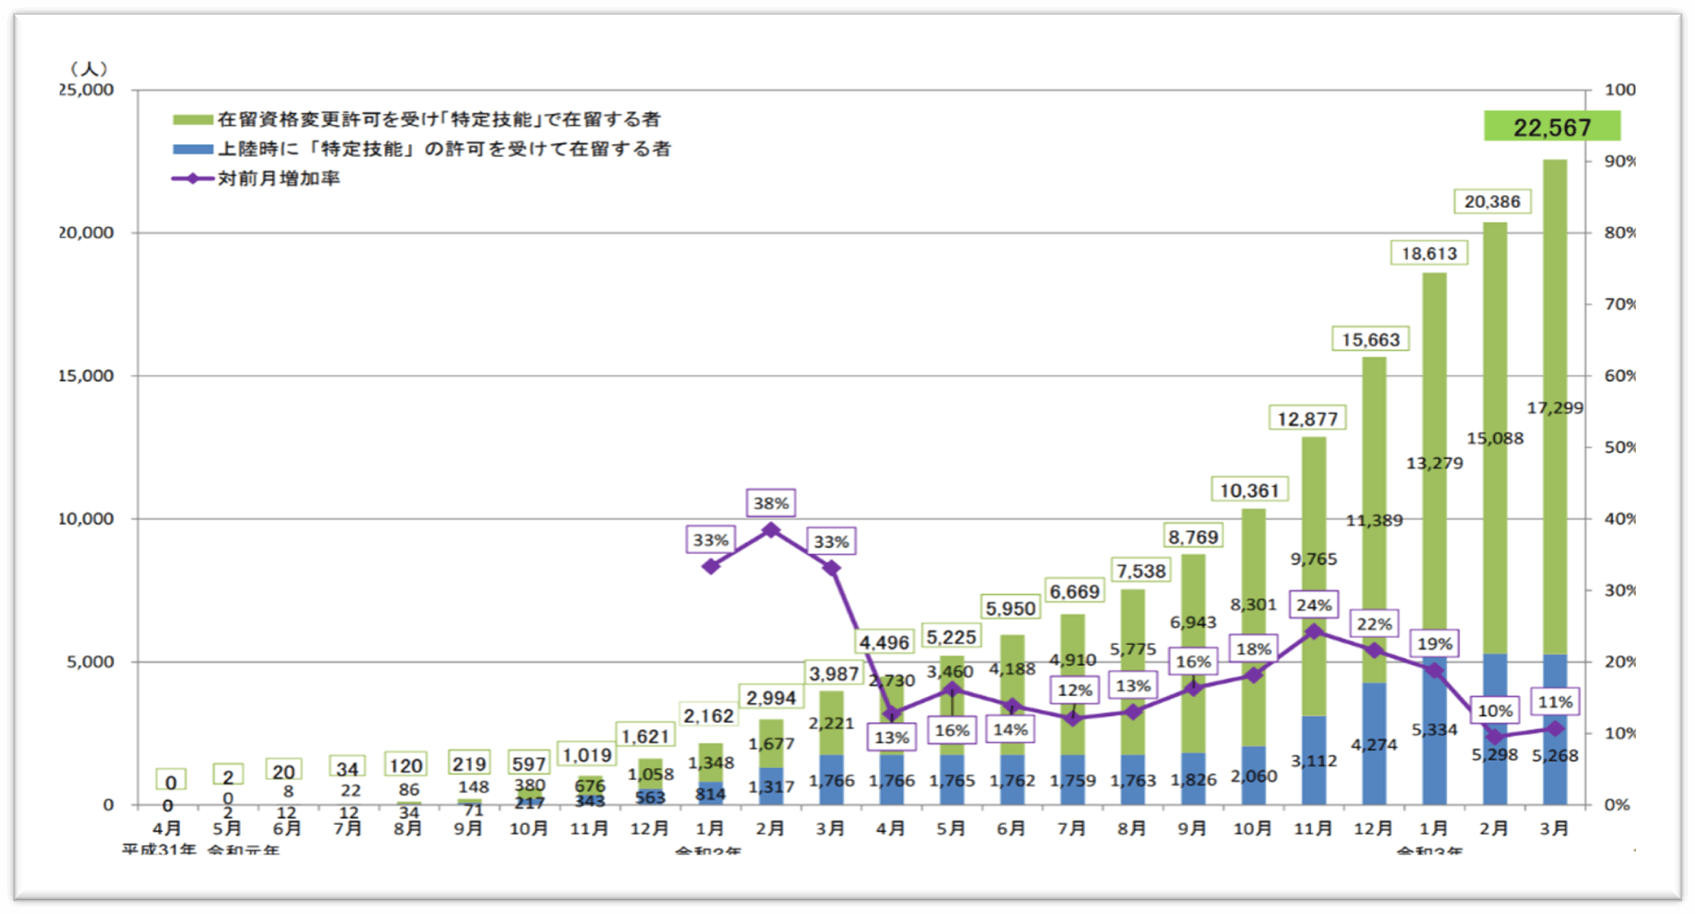
Task: Click the growth rate label '14%'
Action: 1010,730
